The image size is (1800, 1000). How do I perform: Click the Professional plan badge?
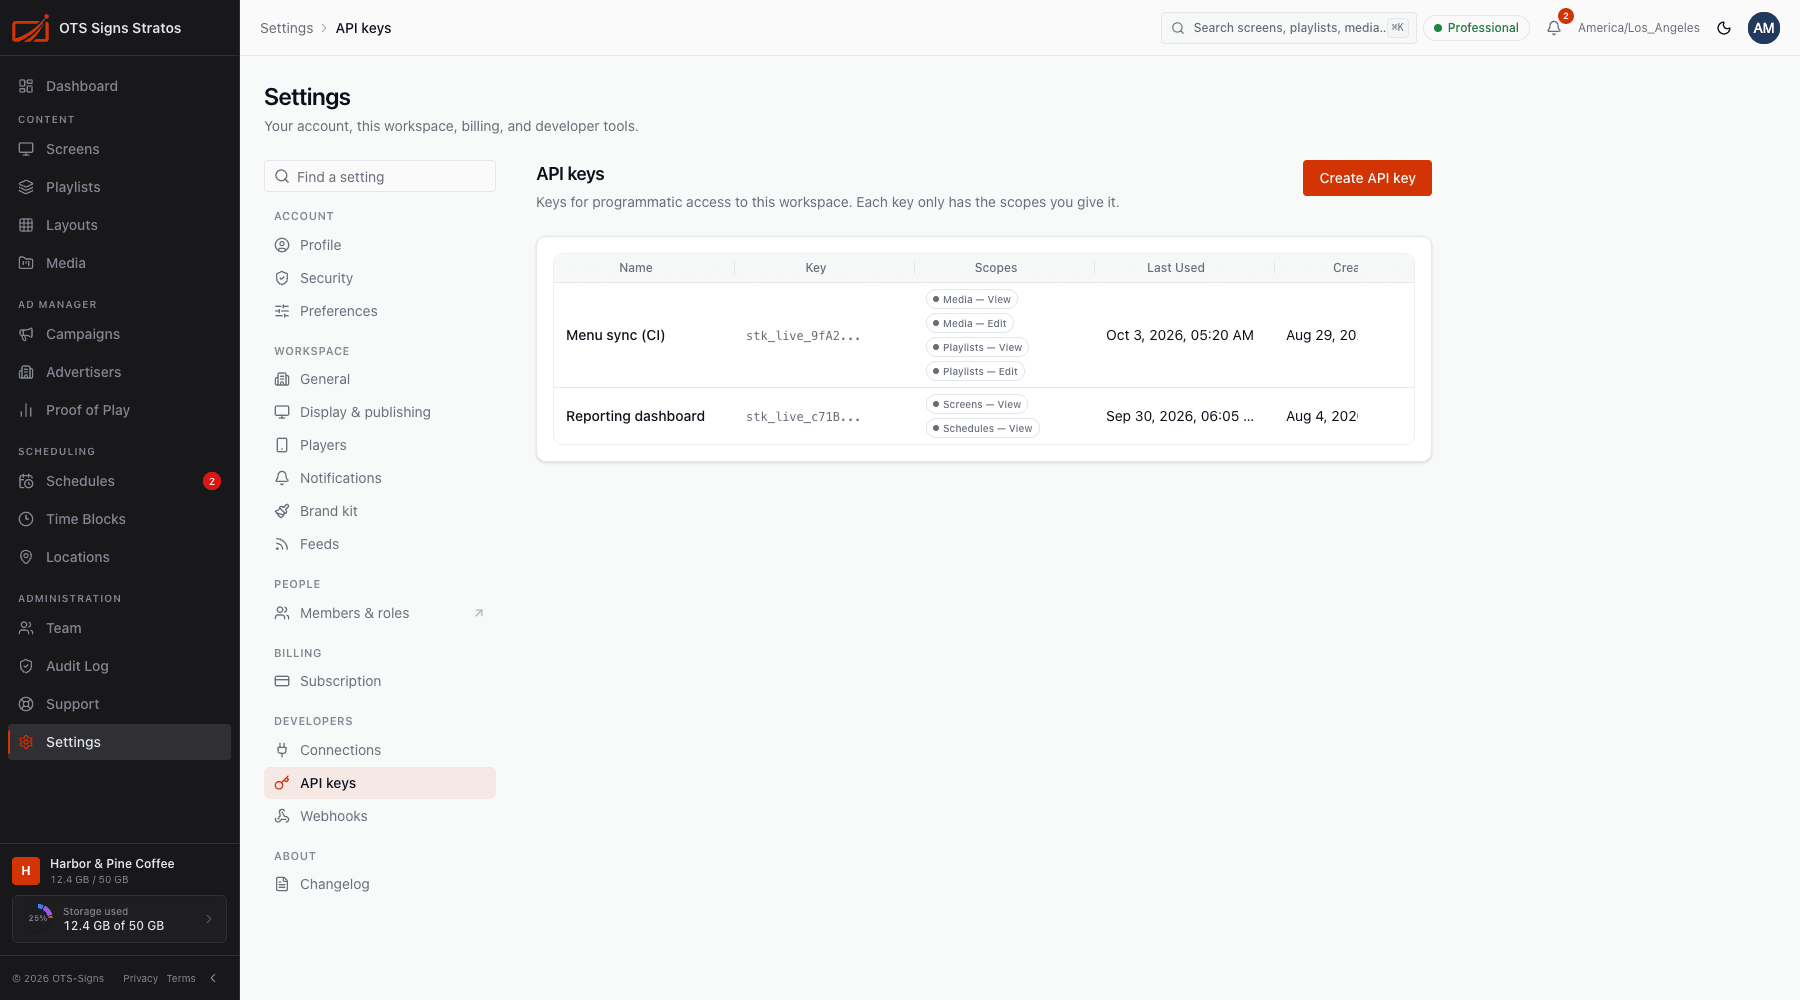pyautogui.click(x=1476, y=28)
